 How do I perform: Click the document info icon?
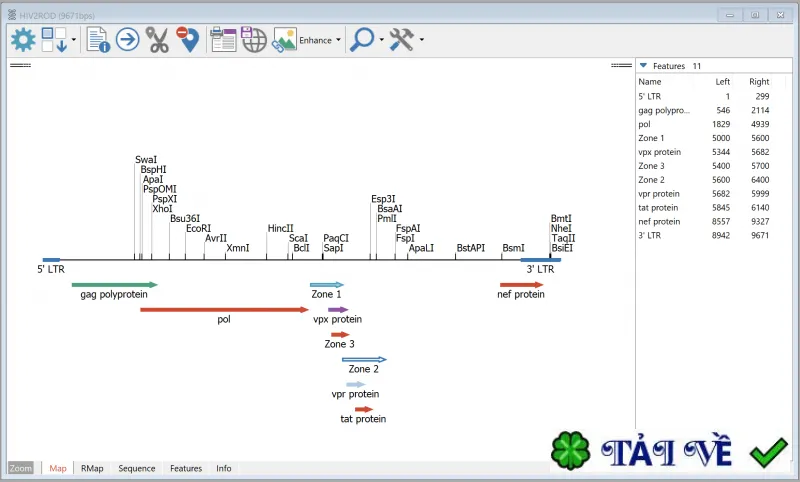[x=98, y=40]
